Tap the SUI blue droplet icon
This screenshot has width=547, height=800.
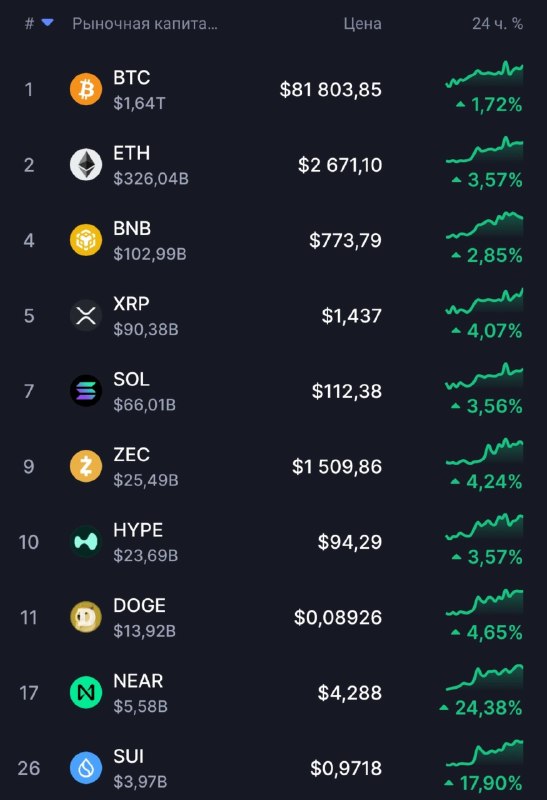point(86,768)
